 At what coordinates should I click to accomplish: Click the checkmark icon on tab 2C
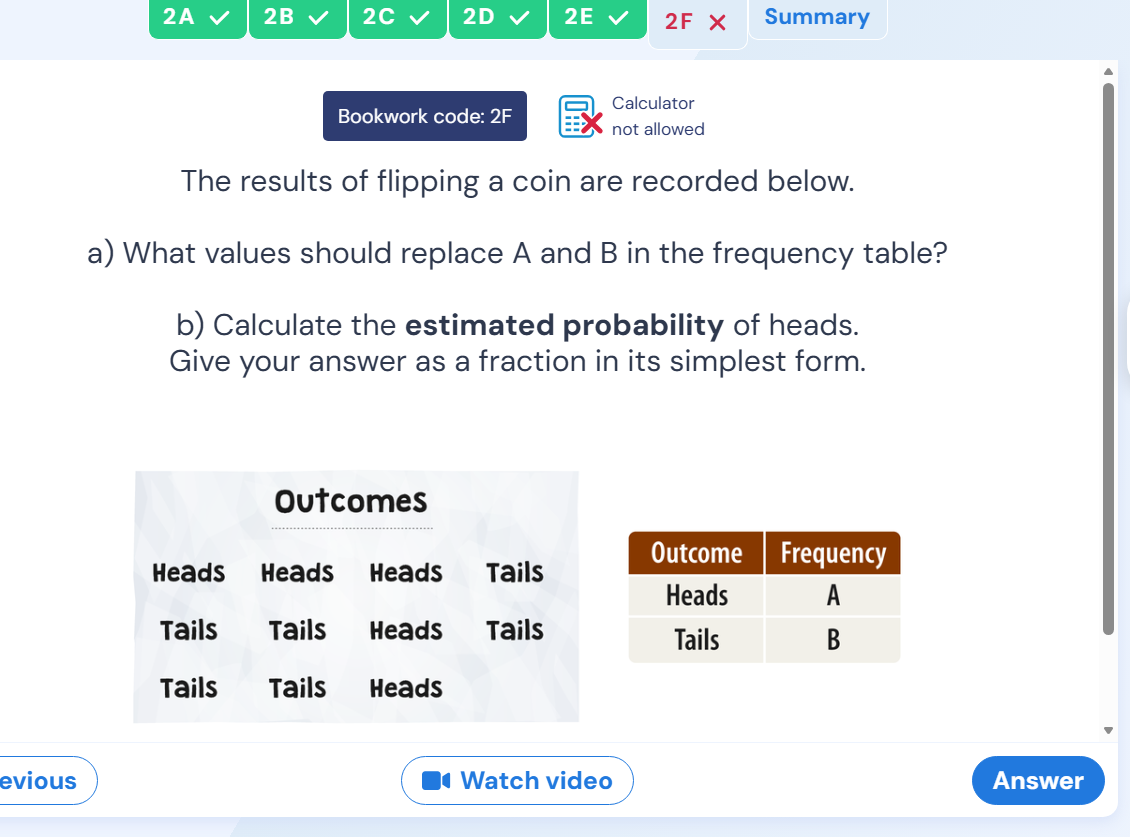420,16
